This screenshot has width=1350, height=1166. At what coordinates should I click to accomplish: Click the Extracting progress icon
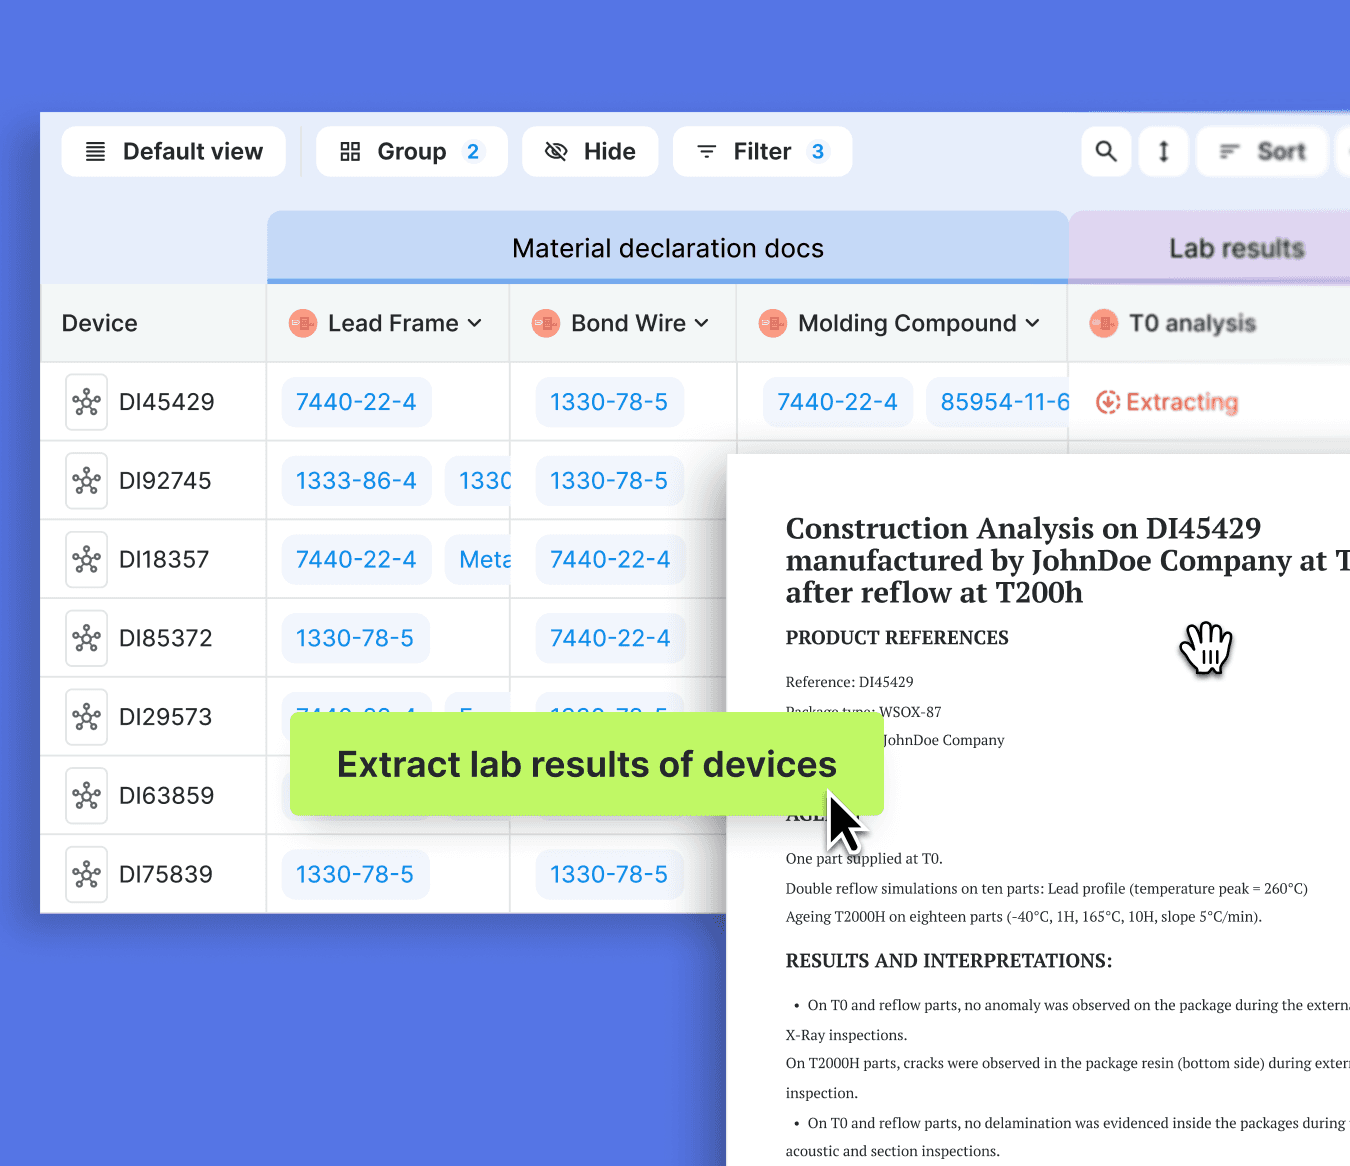[1108, 402]
